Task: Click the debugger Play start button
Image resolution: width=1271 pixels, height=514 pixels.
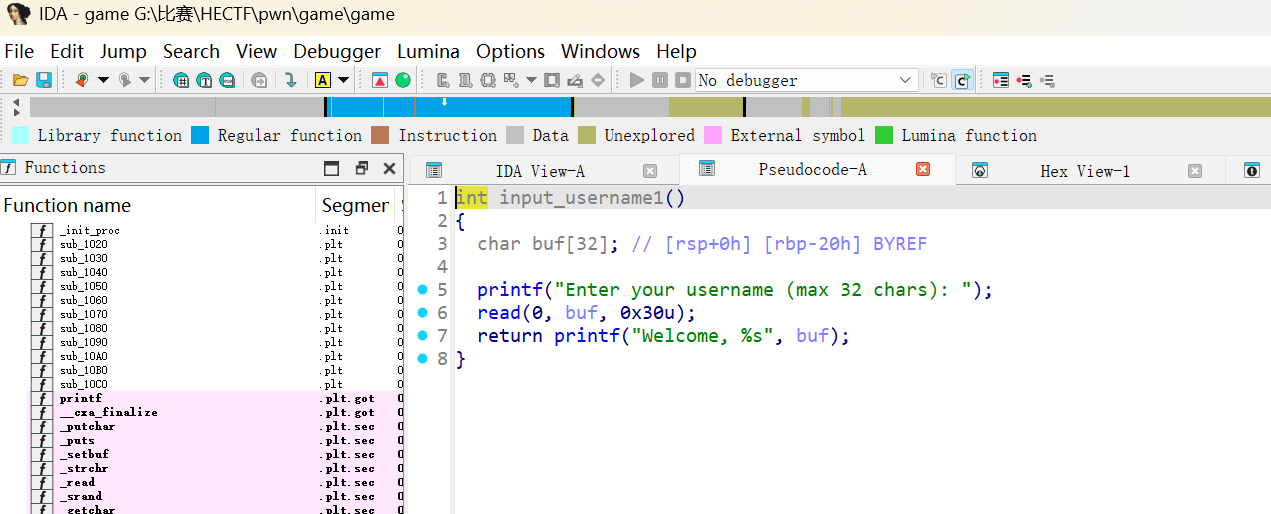Action: (x=637, y=80)
